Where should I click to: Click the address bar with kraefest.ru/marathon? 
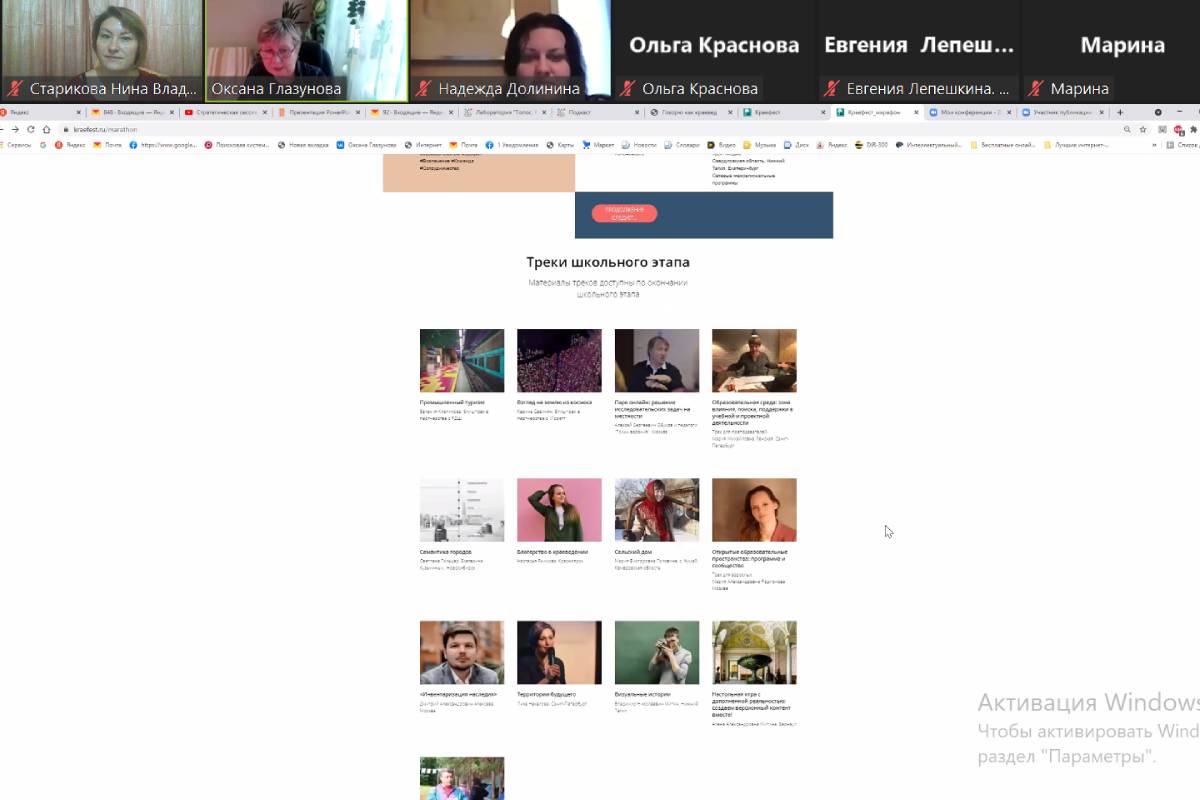pyautogui.click(x=590, y=129)
